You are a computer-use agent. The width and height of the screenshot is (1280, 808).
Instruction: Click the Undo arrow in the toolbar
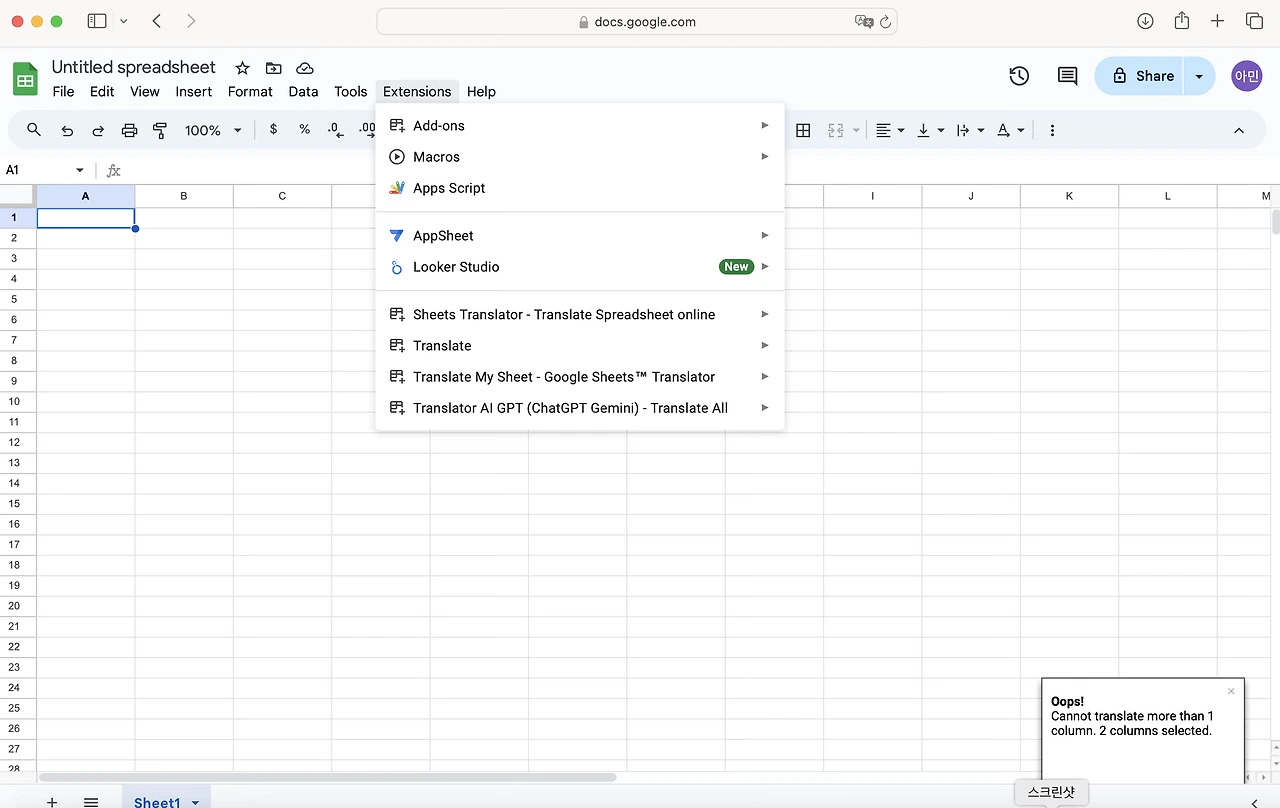coord(67,130)
